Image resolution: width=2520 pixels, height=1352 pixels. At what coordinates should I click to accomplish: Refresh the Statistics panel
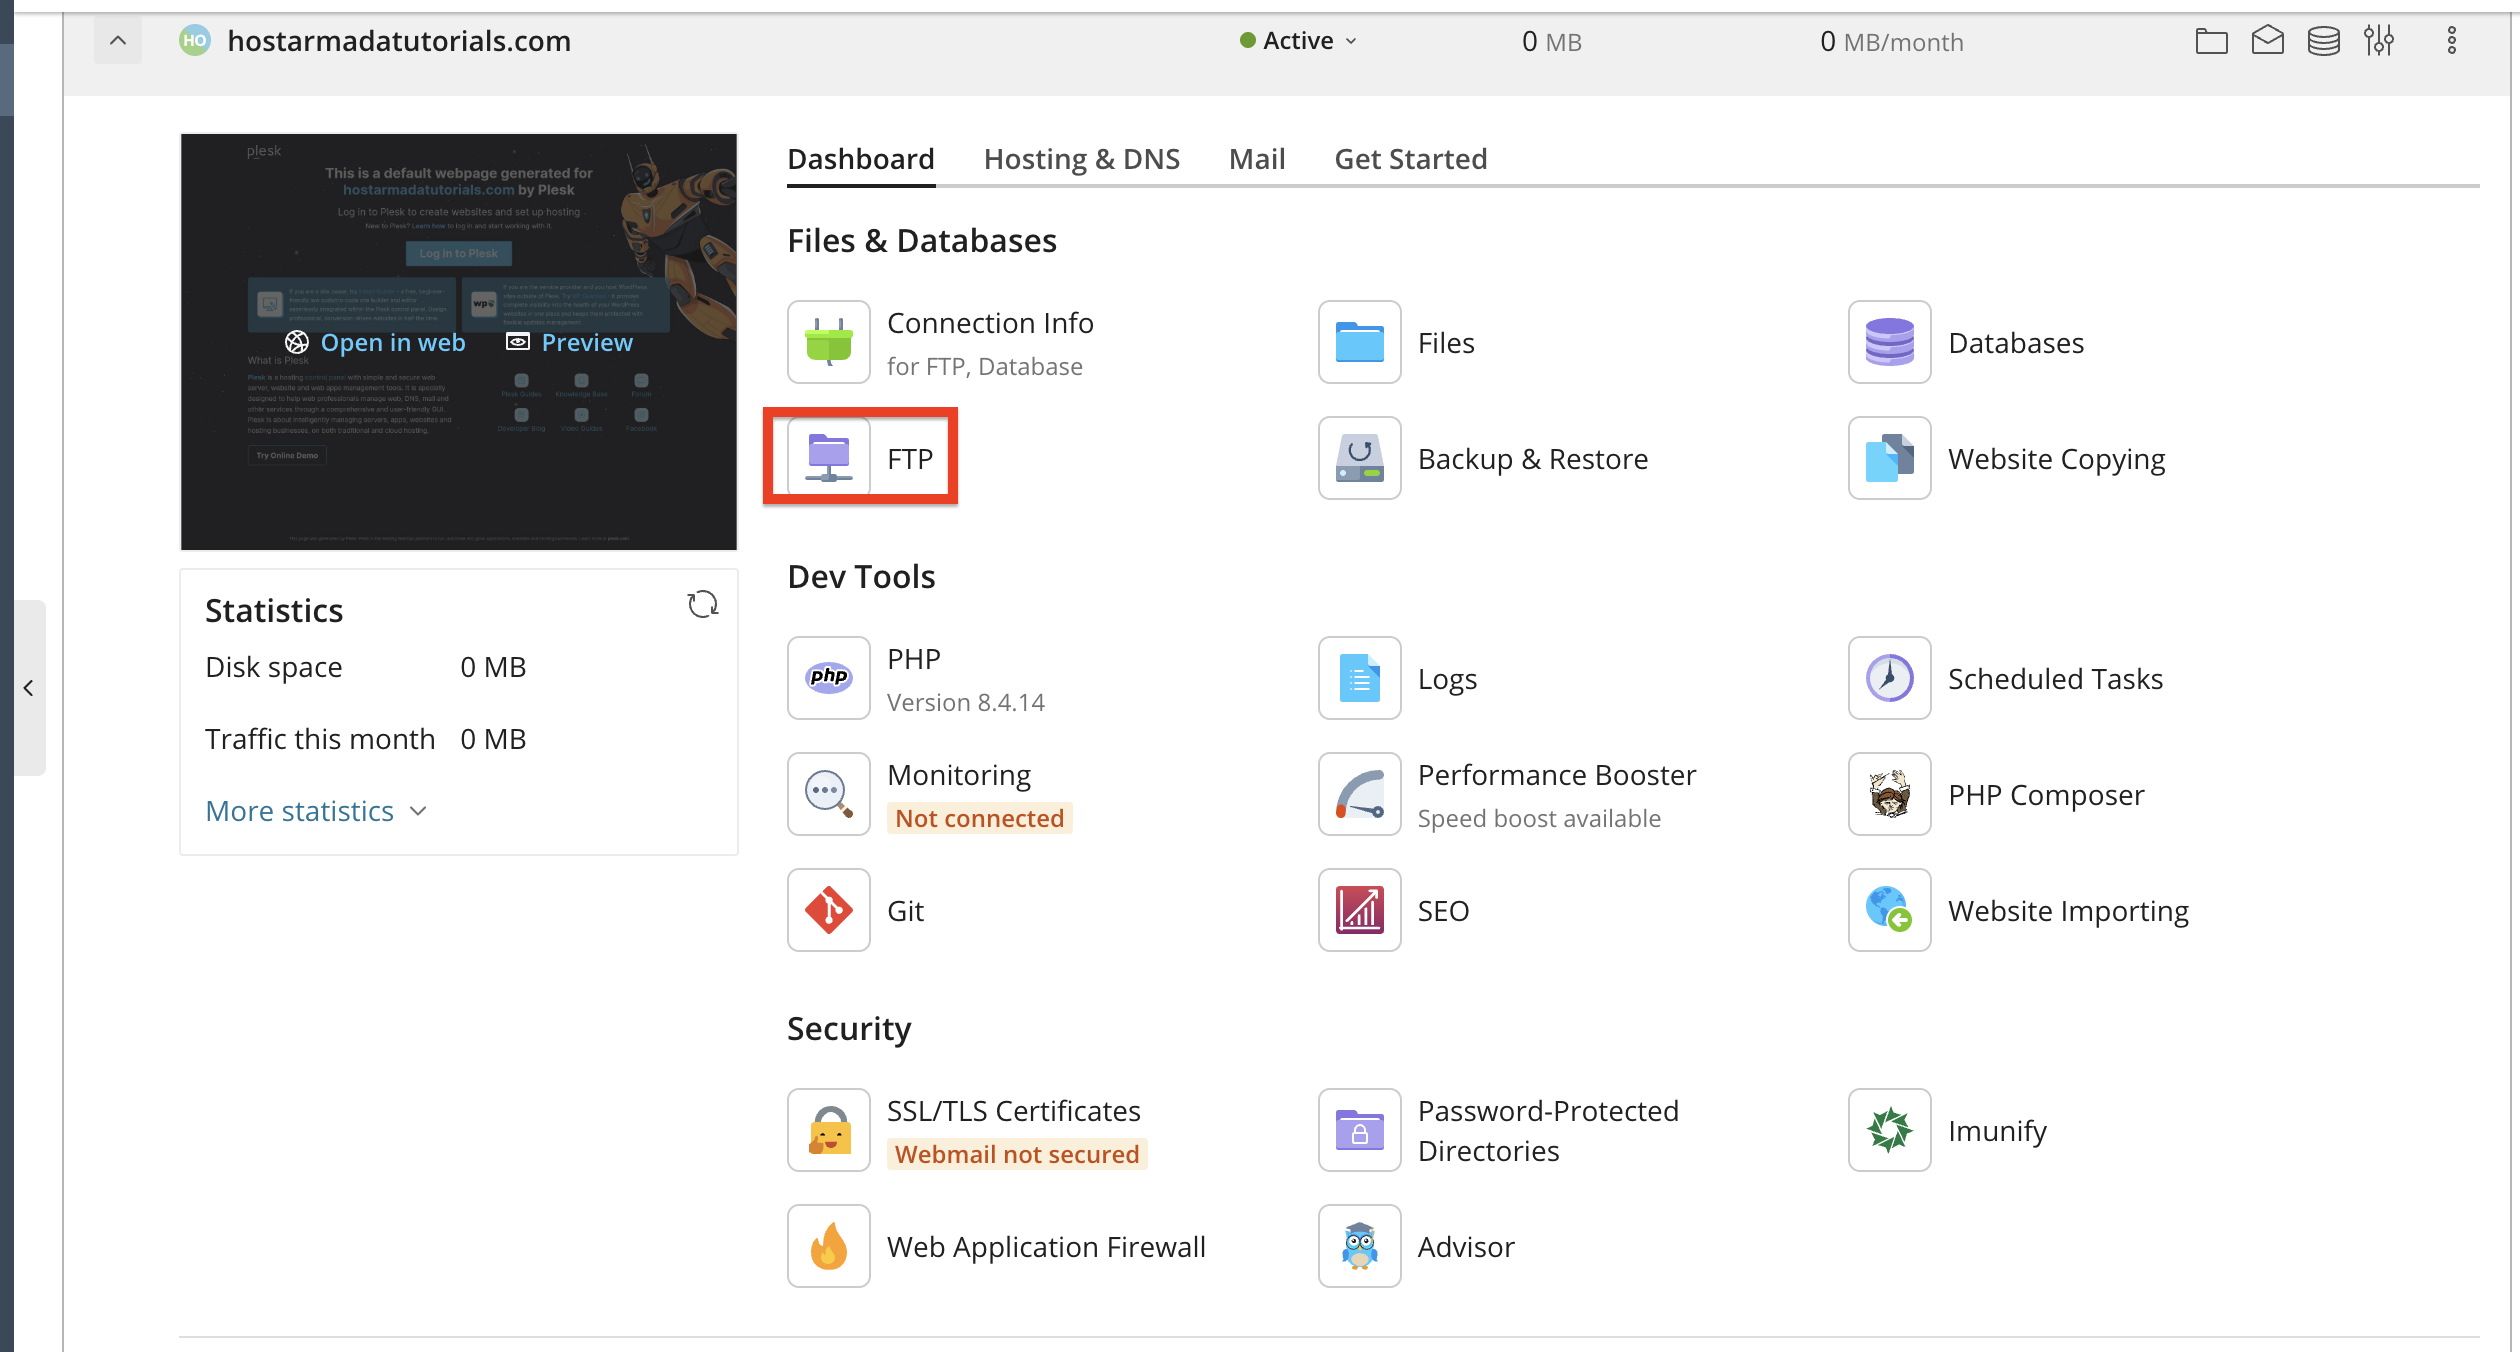coord(703,604)
